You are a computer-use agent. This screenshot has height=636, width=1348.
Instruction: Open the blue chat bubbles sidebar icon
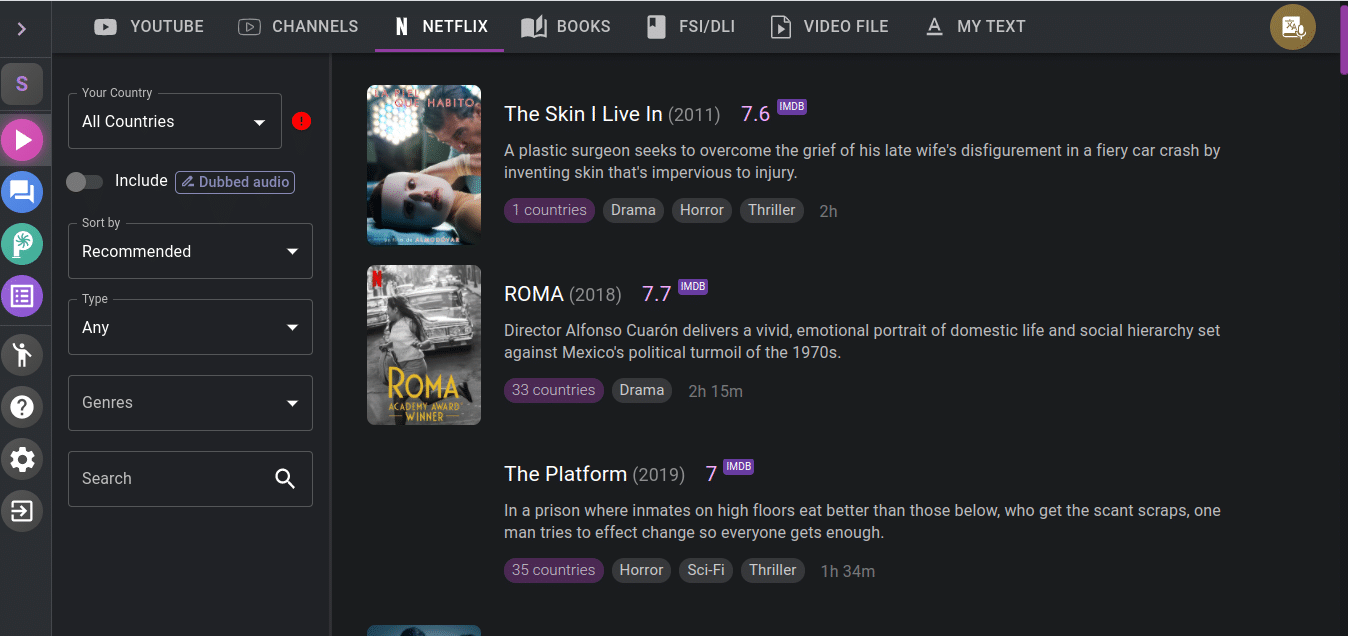pyautogui.click(x=22, y=192)
